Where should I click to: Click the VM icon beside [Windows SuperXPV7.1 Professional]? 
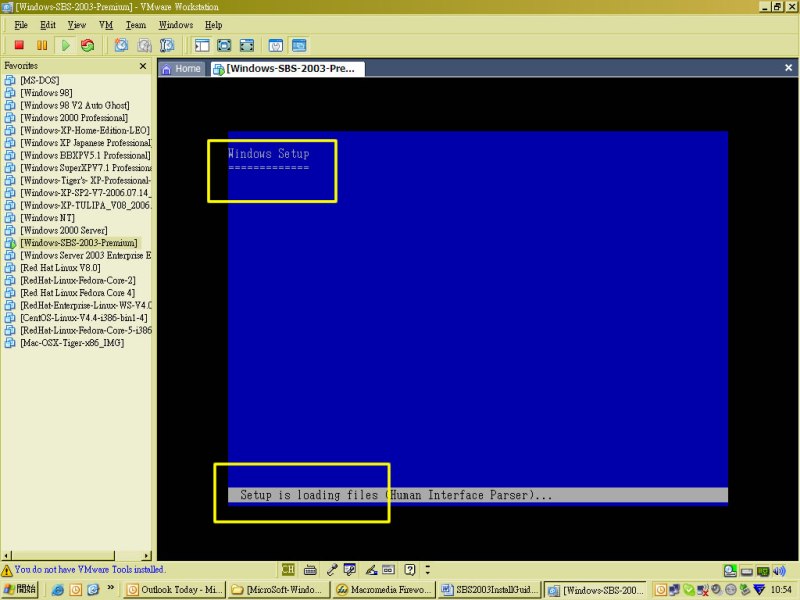pyautogui.click(x=10, y=168)
